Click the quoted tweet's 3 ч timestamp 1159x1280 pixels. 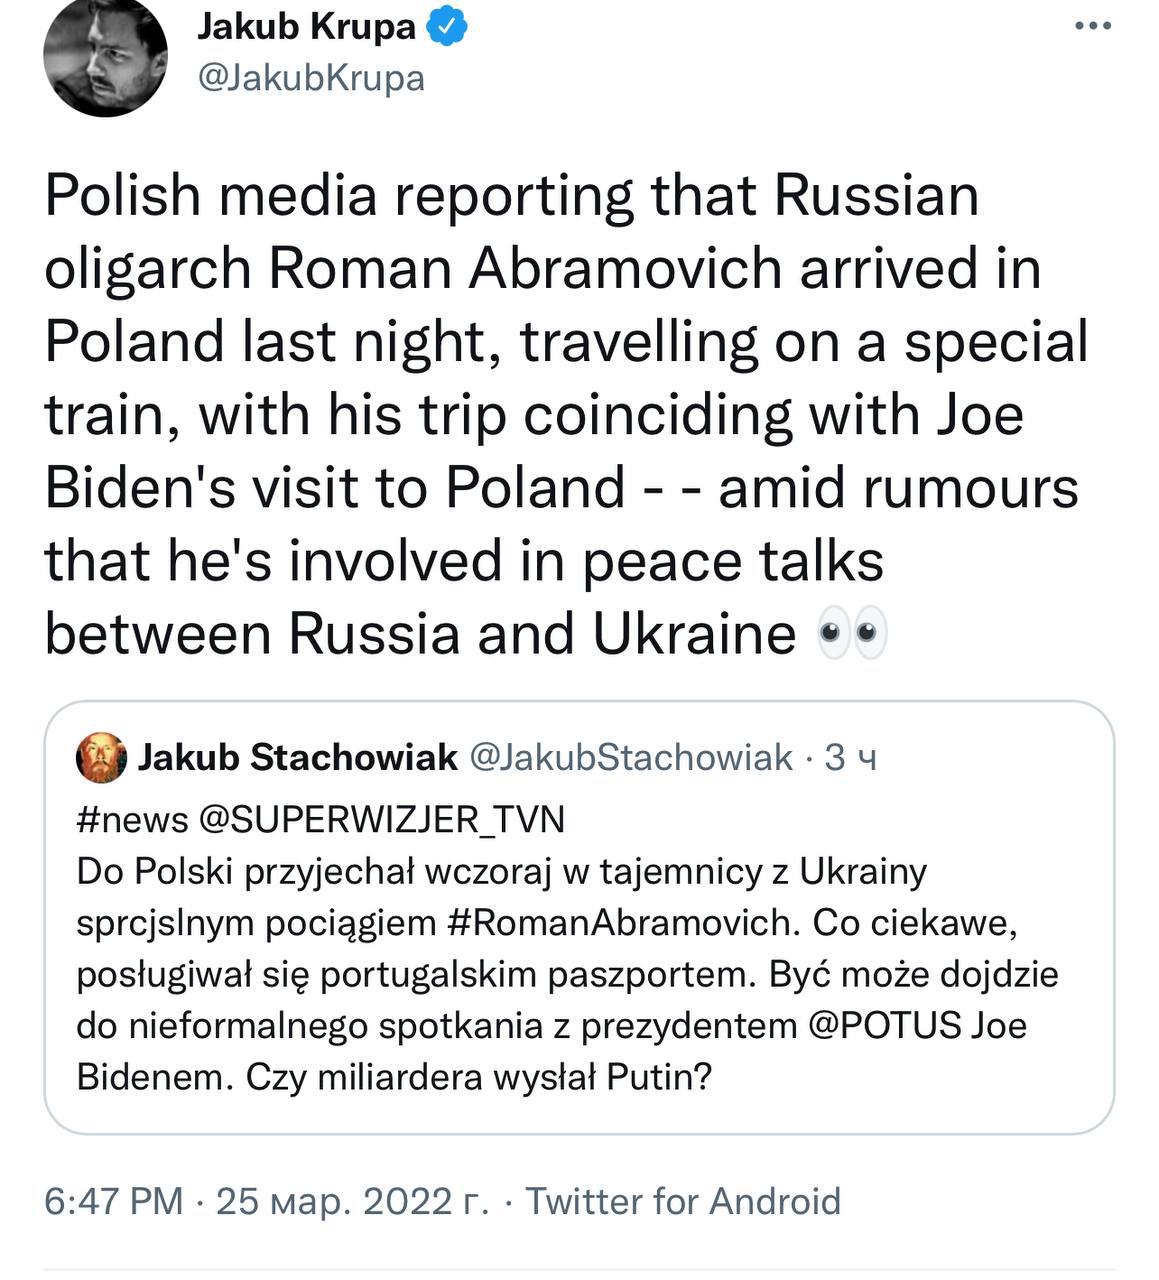(x=851, y=758)
